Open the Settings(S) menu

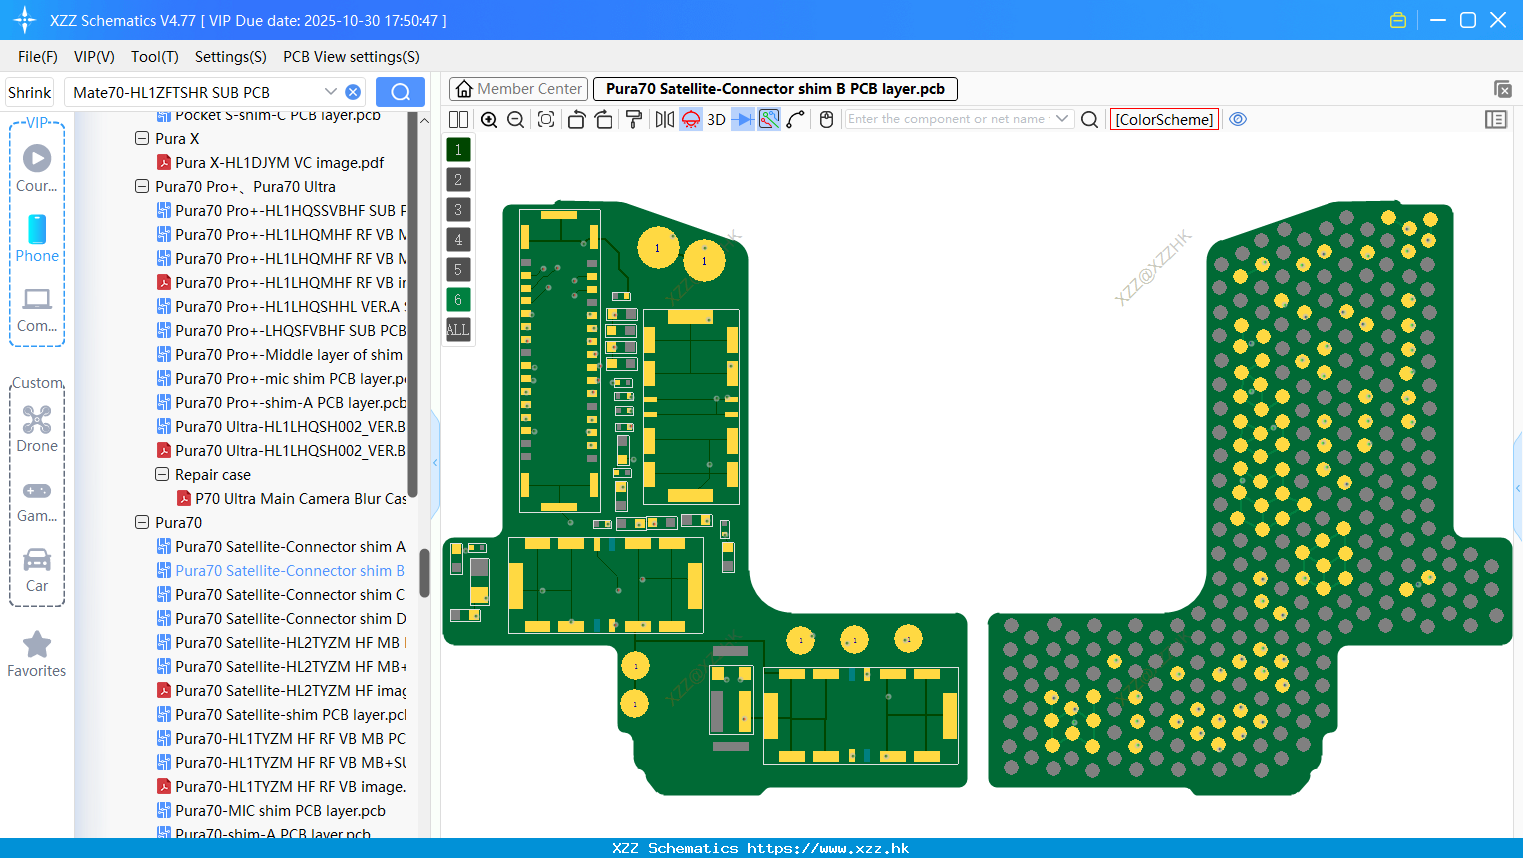click(231, 57)
